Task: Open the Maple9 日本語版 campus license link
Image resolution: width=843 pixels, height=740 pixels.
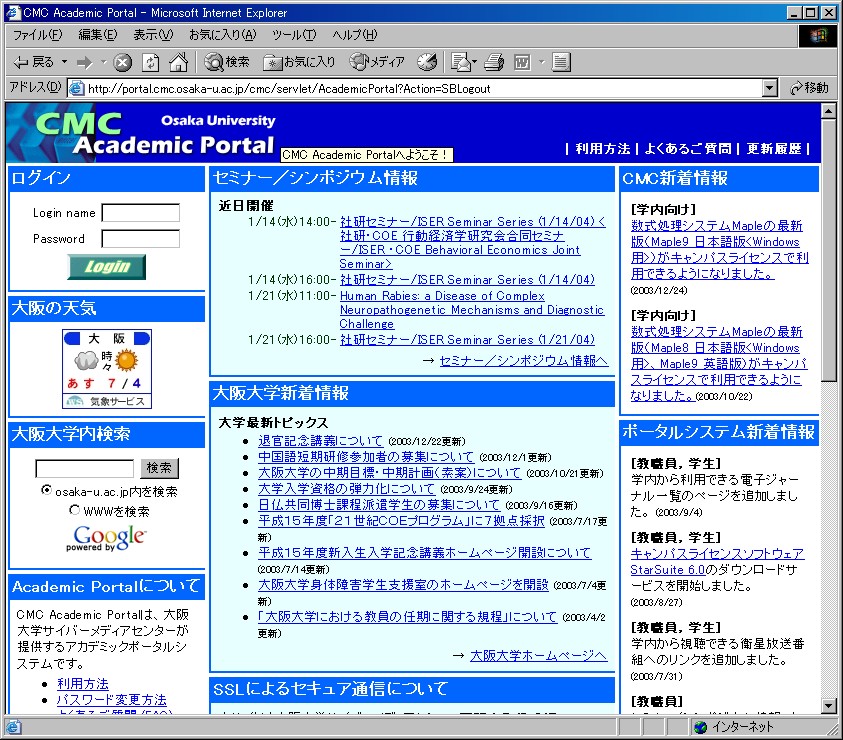Action: tap(719, 250)
